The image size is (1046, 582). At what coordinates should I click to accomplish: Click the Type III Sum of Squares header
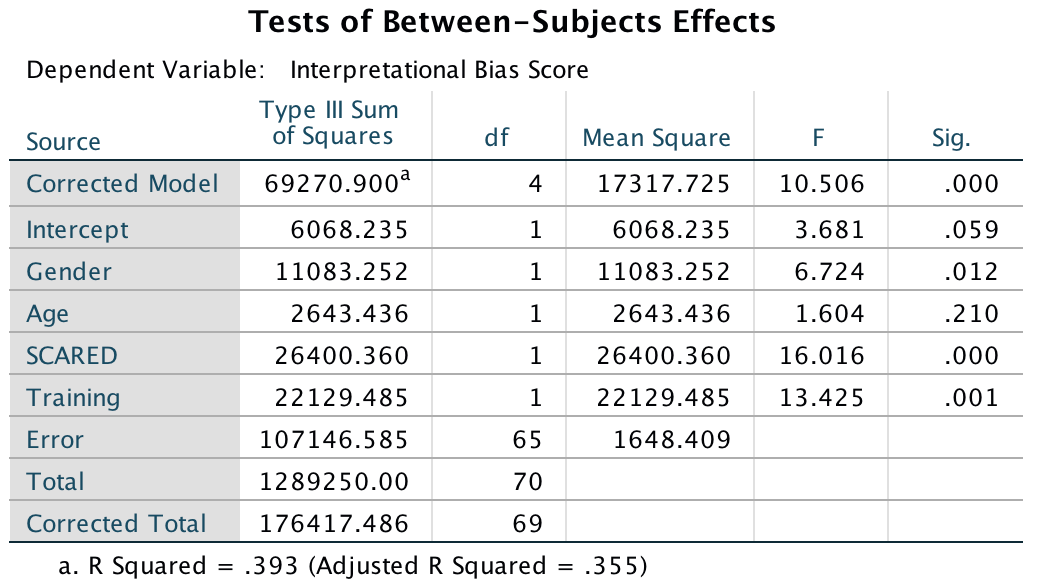(x=328, y=123)
